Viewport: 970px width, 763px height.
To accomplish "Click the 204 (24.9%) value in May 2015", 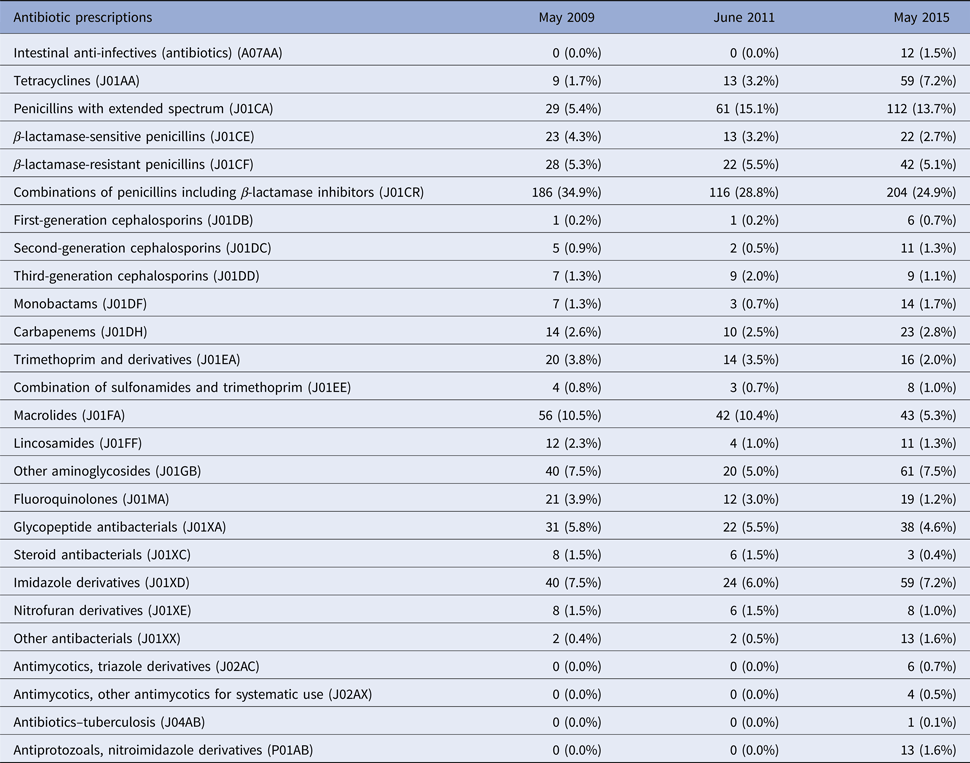I will [910, 191].
